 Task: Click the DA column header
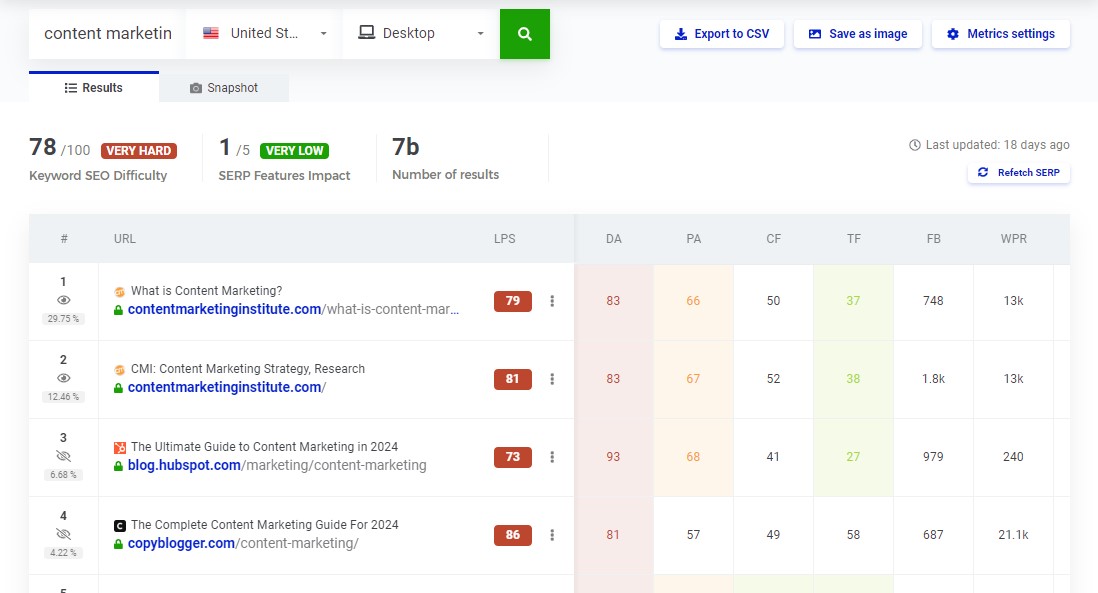coord(613,239)
